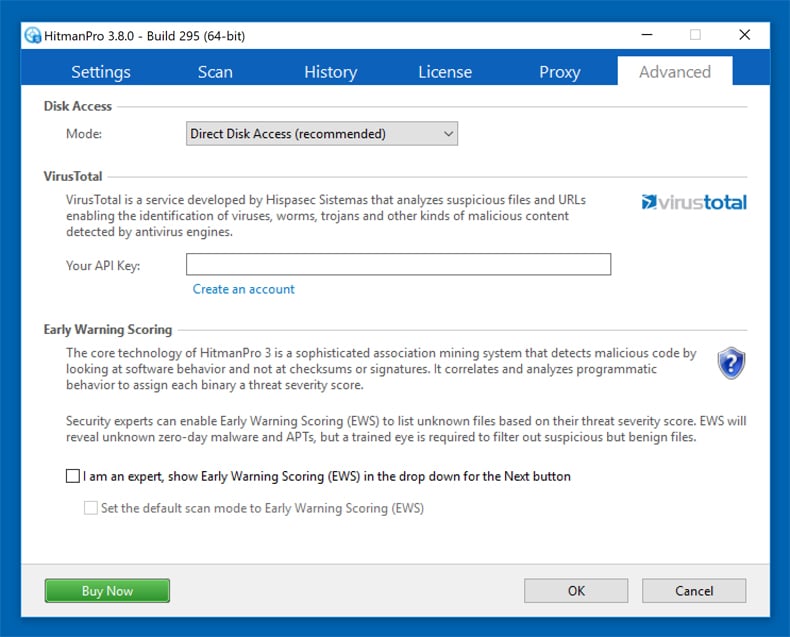Click the Disk Access section heading
The width and height of the screenshot is (790, 637).
pyautogui.click(x=78, y=106)
